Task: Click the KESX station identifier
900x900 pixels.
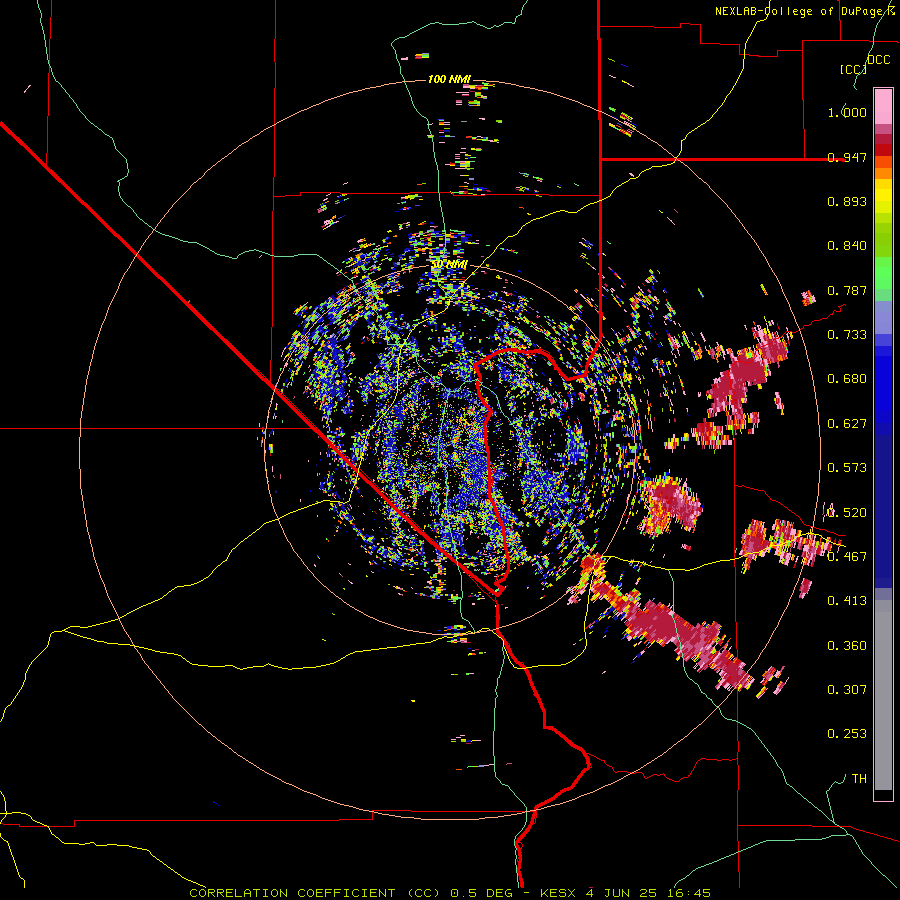Action: pos(560,893)
